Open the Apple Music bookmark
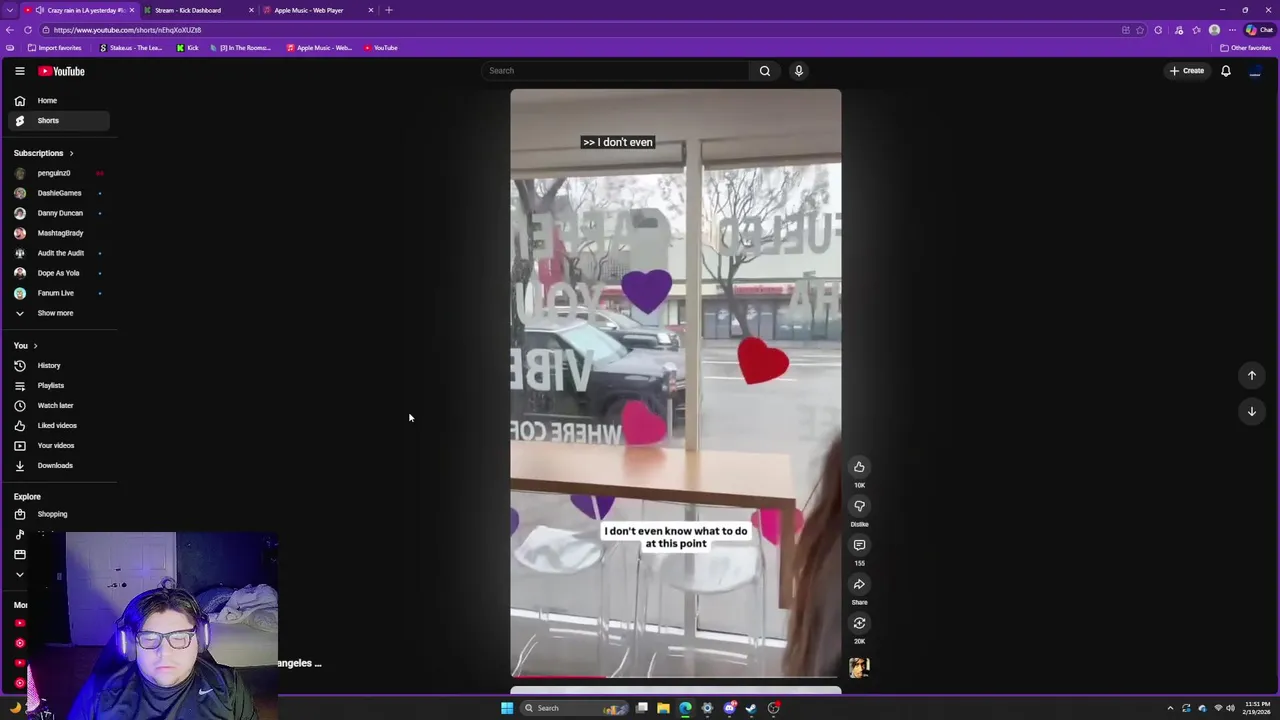This screenshot has height=720, width=1280. pos(319,48)
